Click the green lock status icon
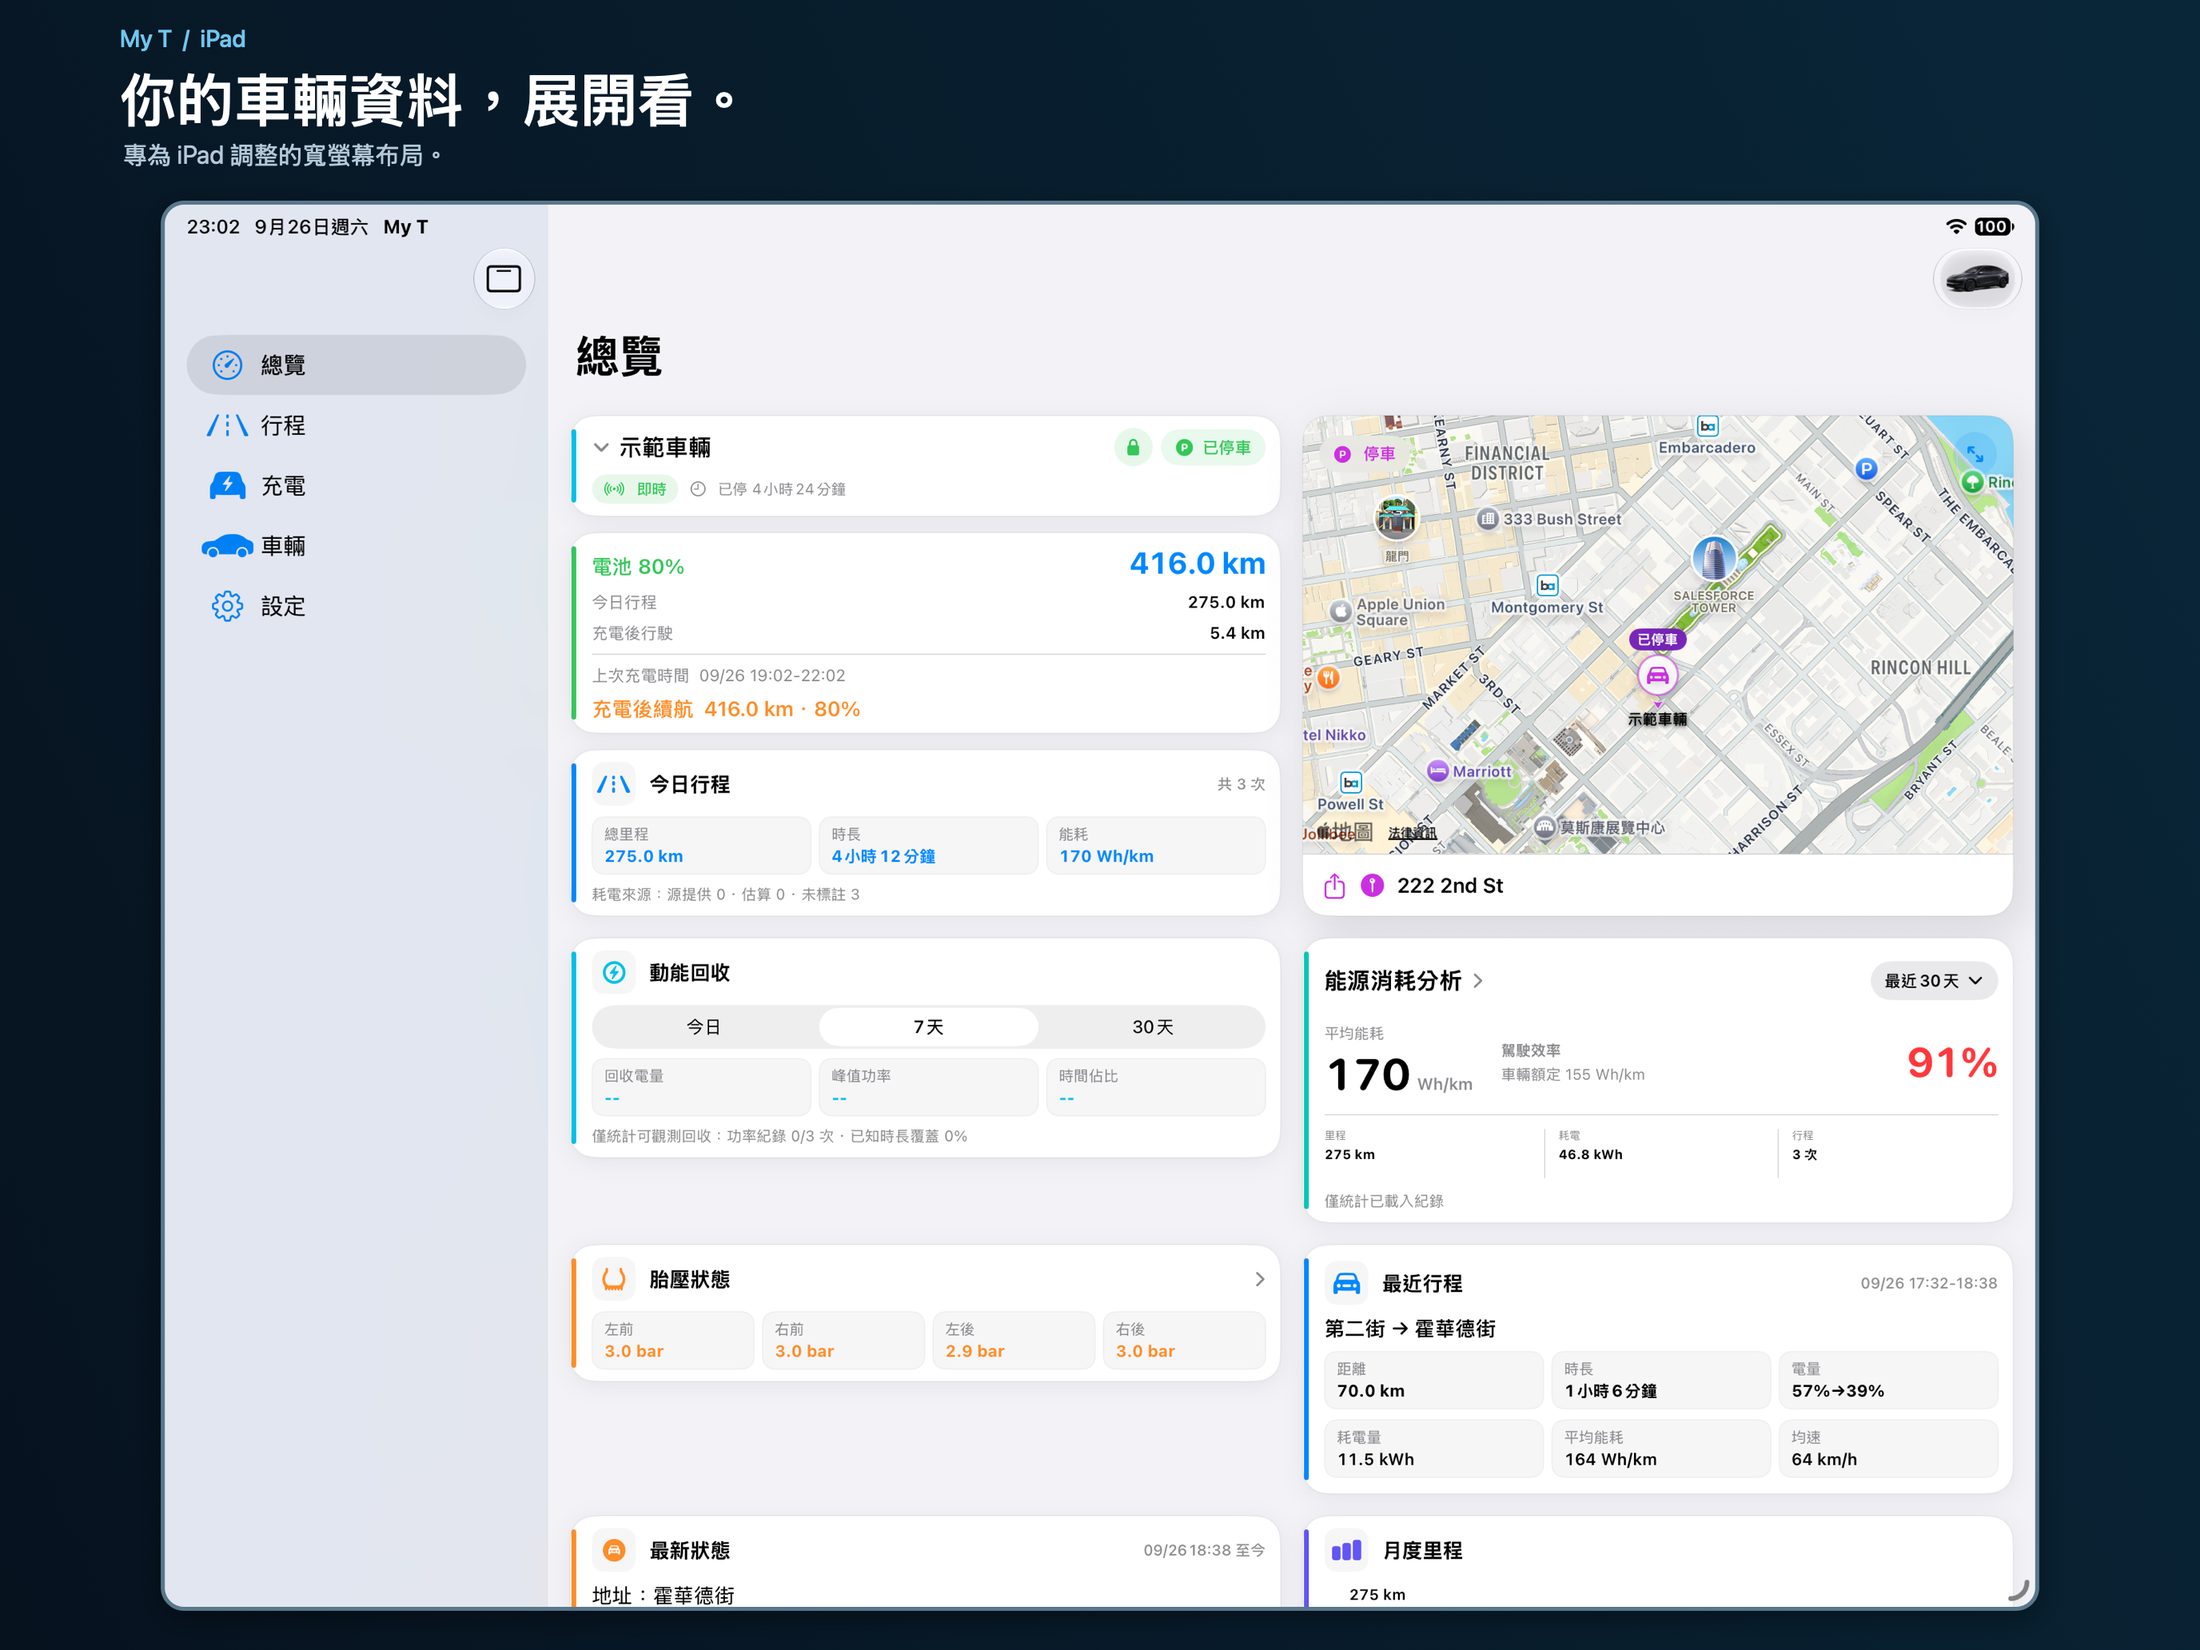2200x1650 pixels. [x=1133, y=448]
